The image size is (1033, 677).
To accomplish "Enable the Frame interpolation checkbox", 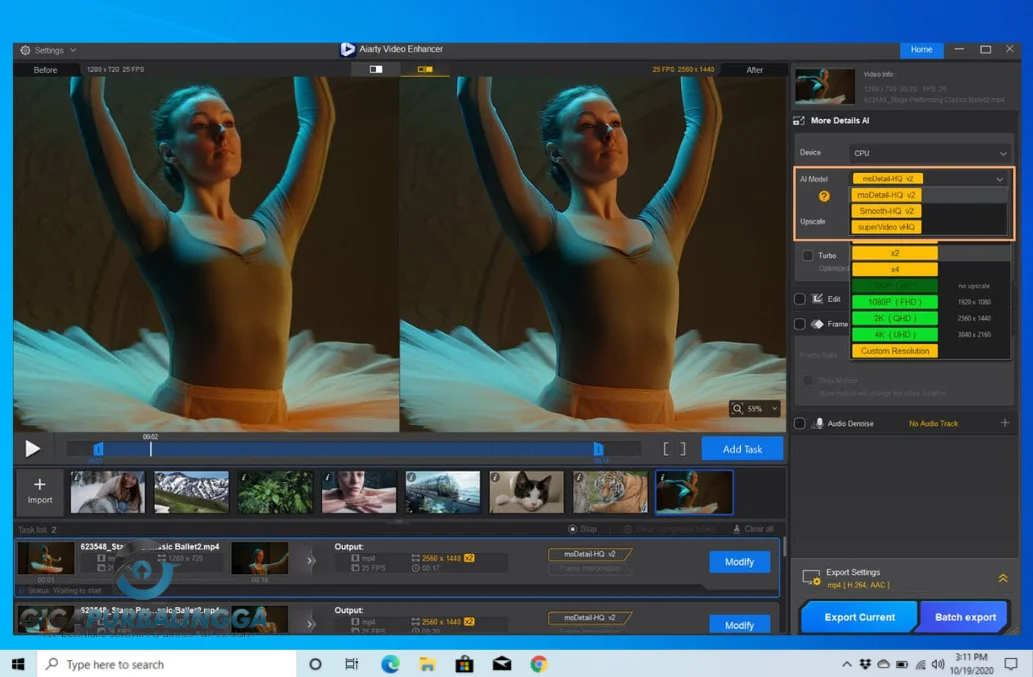I will click(x=800, y=324).
